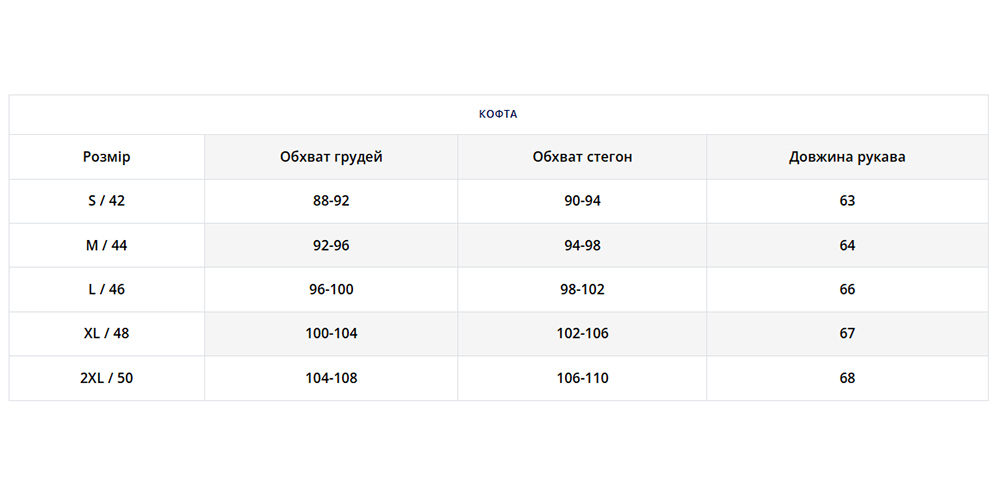Select the 2XL / 50 size cell

[106, 378]
